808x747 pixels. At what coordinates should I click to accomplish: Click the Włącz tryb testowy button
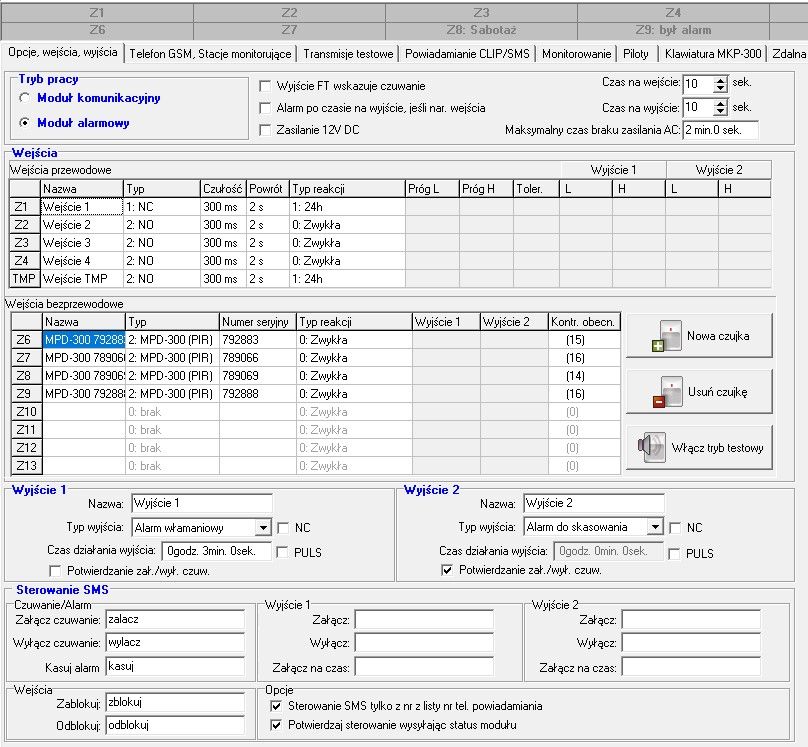(x=699, y=447)
